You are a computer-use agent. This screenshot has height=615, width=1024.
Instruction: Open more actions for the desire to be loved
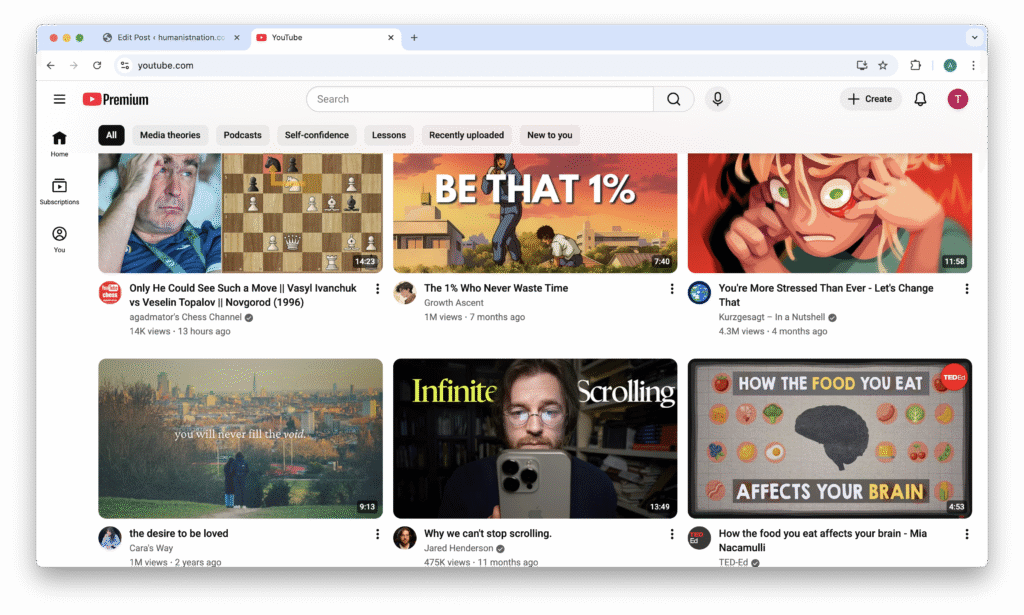tap(377, 534)
